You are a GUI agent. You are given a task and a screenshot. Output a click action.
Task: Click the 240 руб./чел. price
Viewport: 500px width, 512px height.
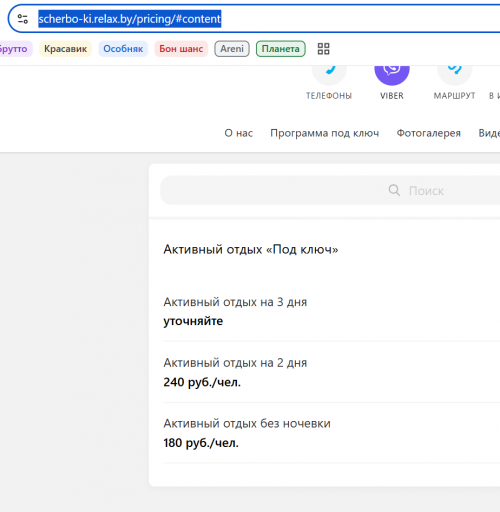pos(202,382)
